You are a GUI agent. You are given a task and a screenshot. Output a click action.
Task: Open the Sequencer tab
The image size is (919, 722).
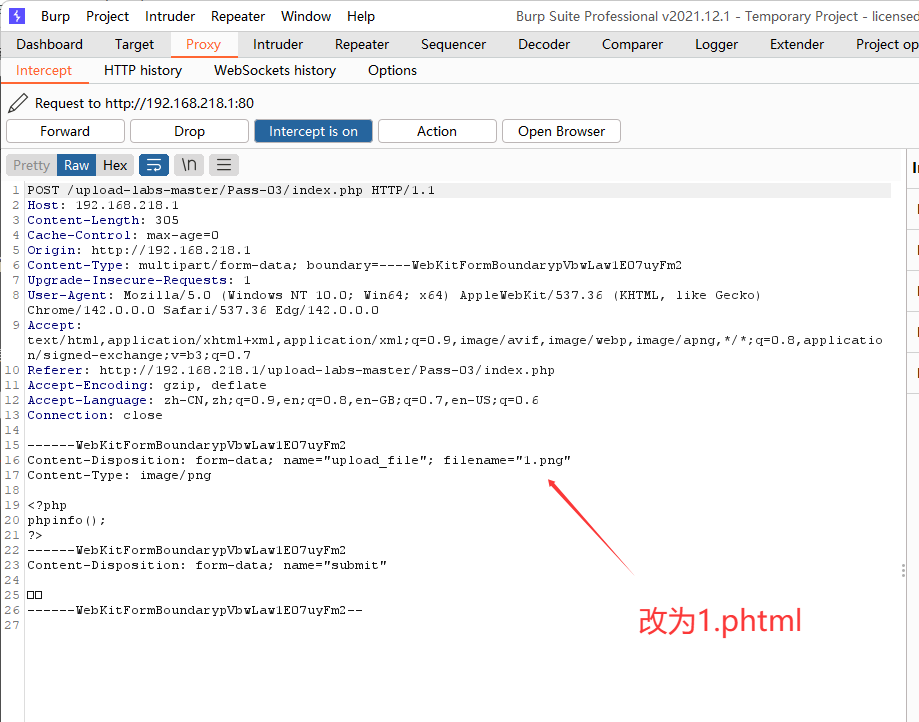(454, 45)
